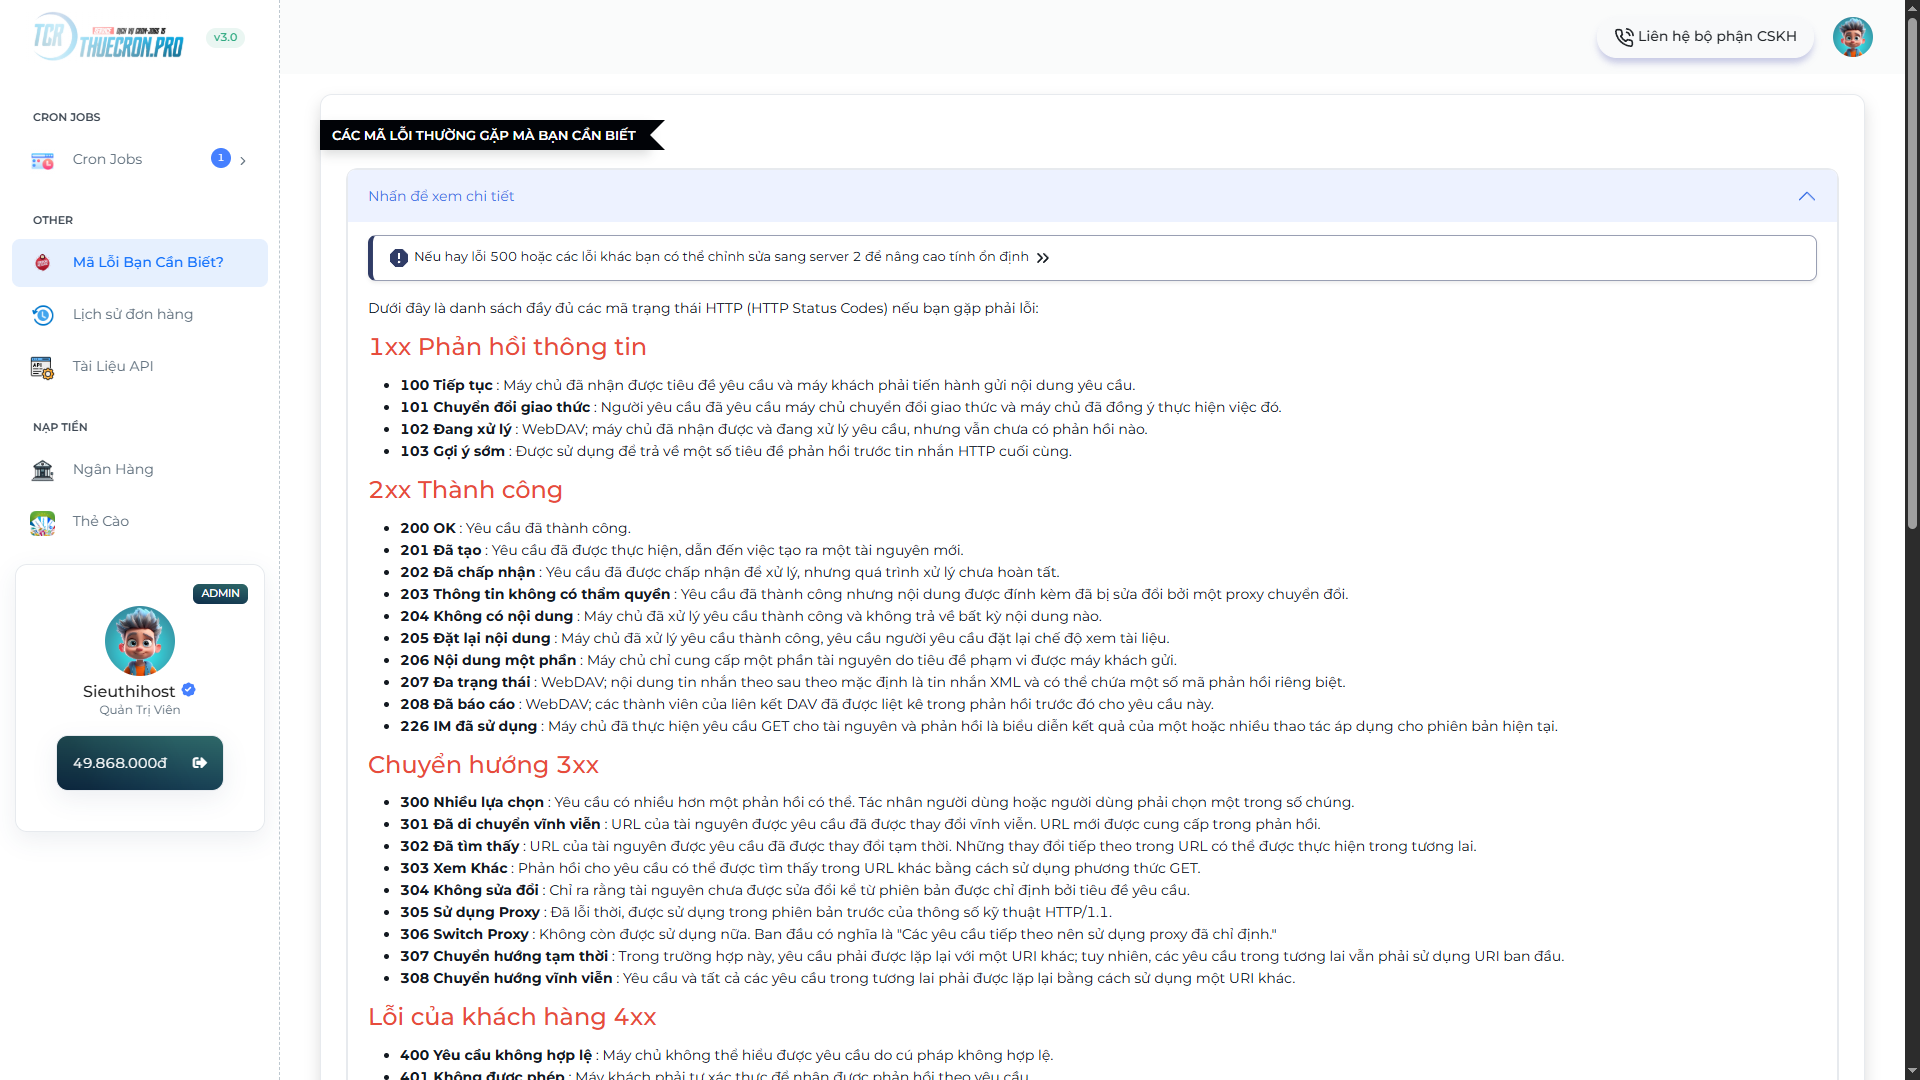
Task: Click the info icon in alert banner
Action: [398, 258]
